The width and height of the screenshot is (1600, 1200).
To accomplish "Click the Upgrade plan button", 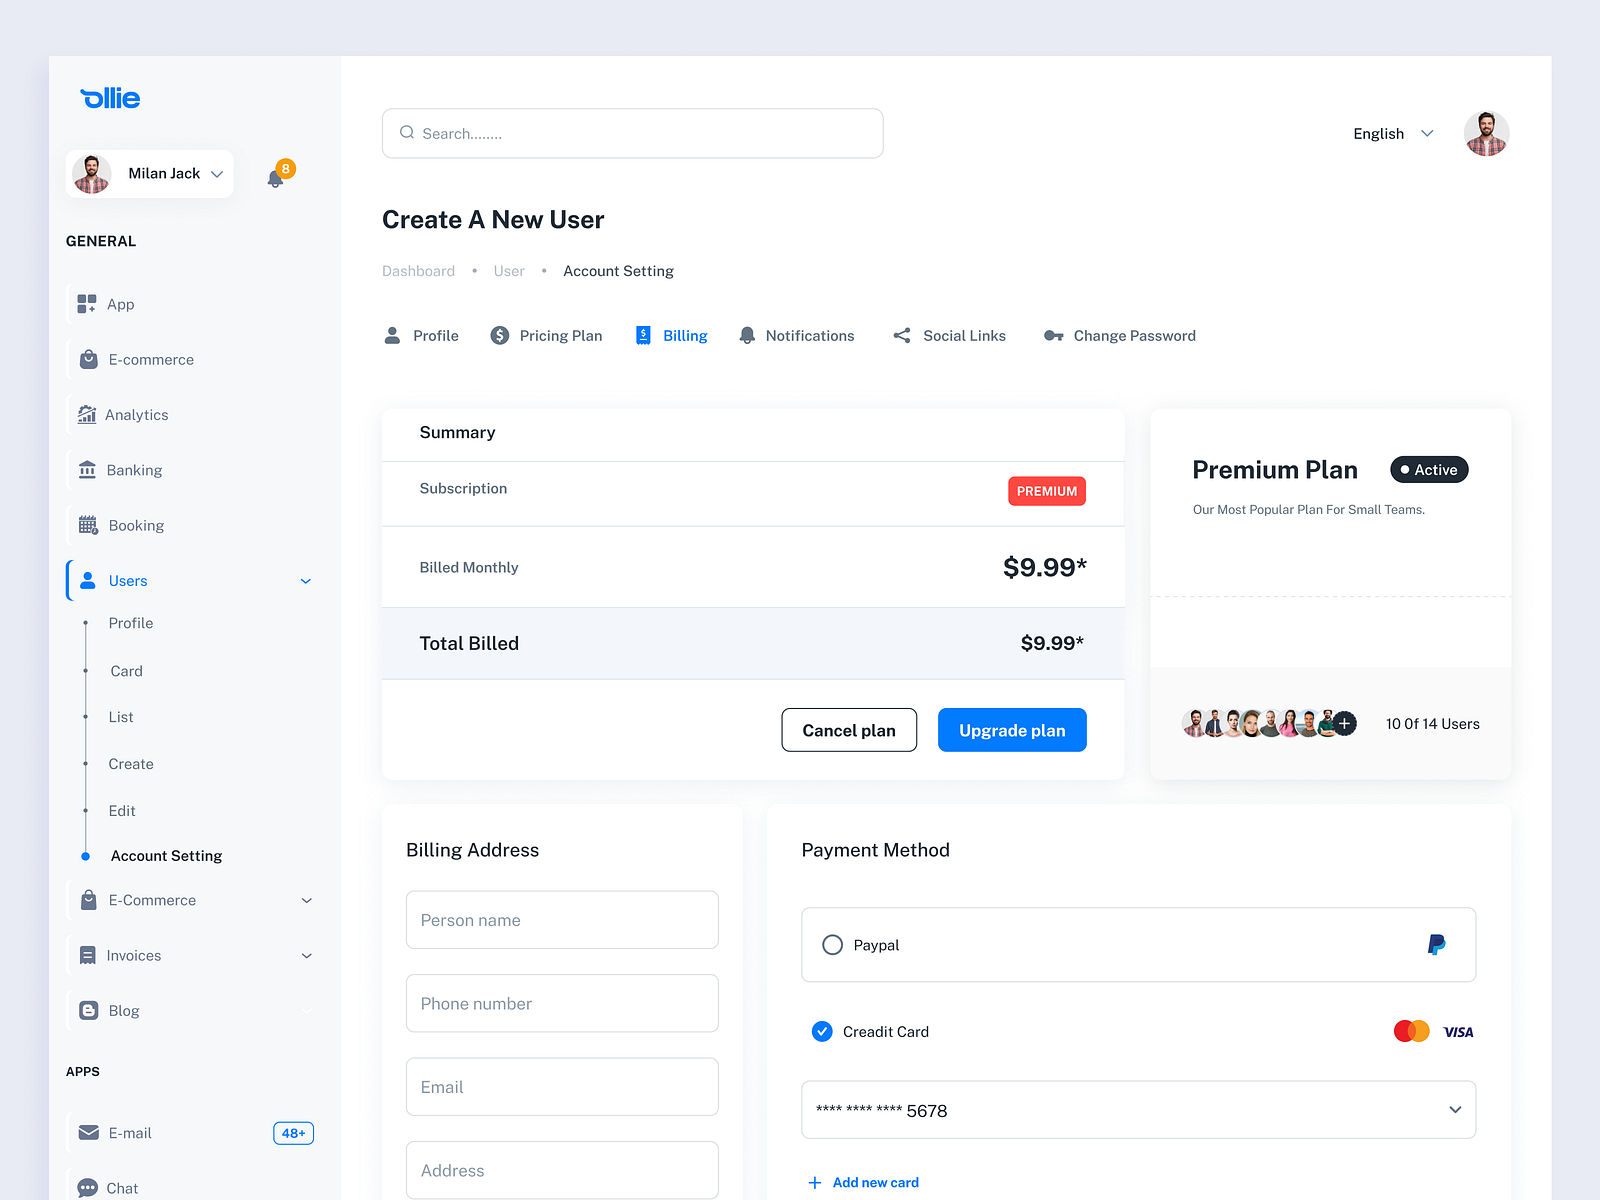I will 1011,730.
